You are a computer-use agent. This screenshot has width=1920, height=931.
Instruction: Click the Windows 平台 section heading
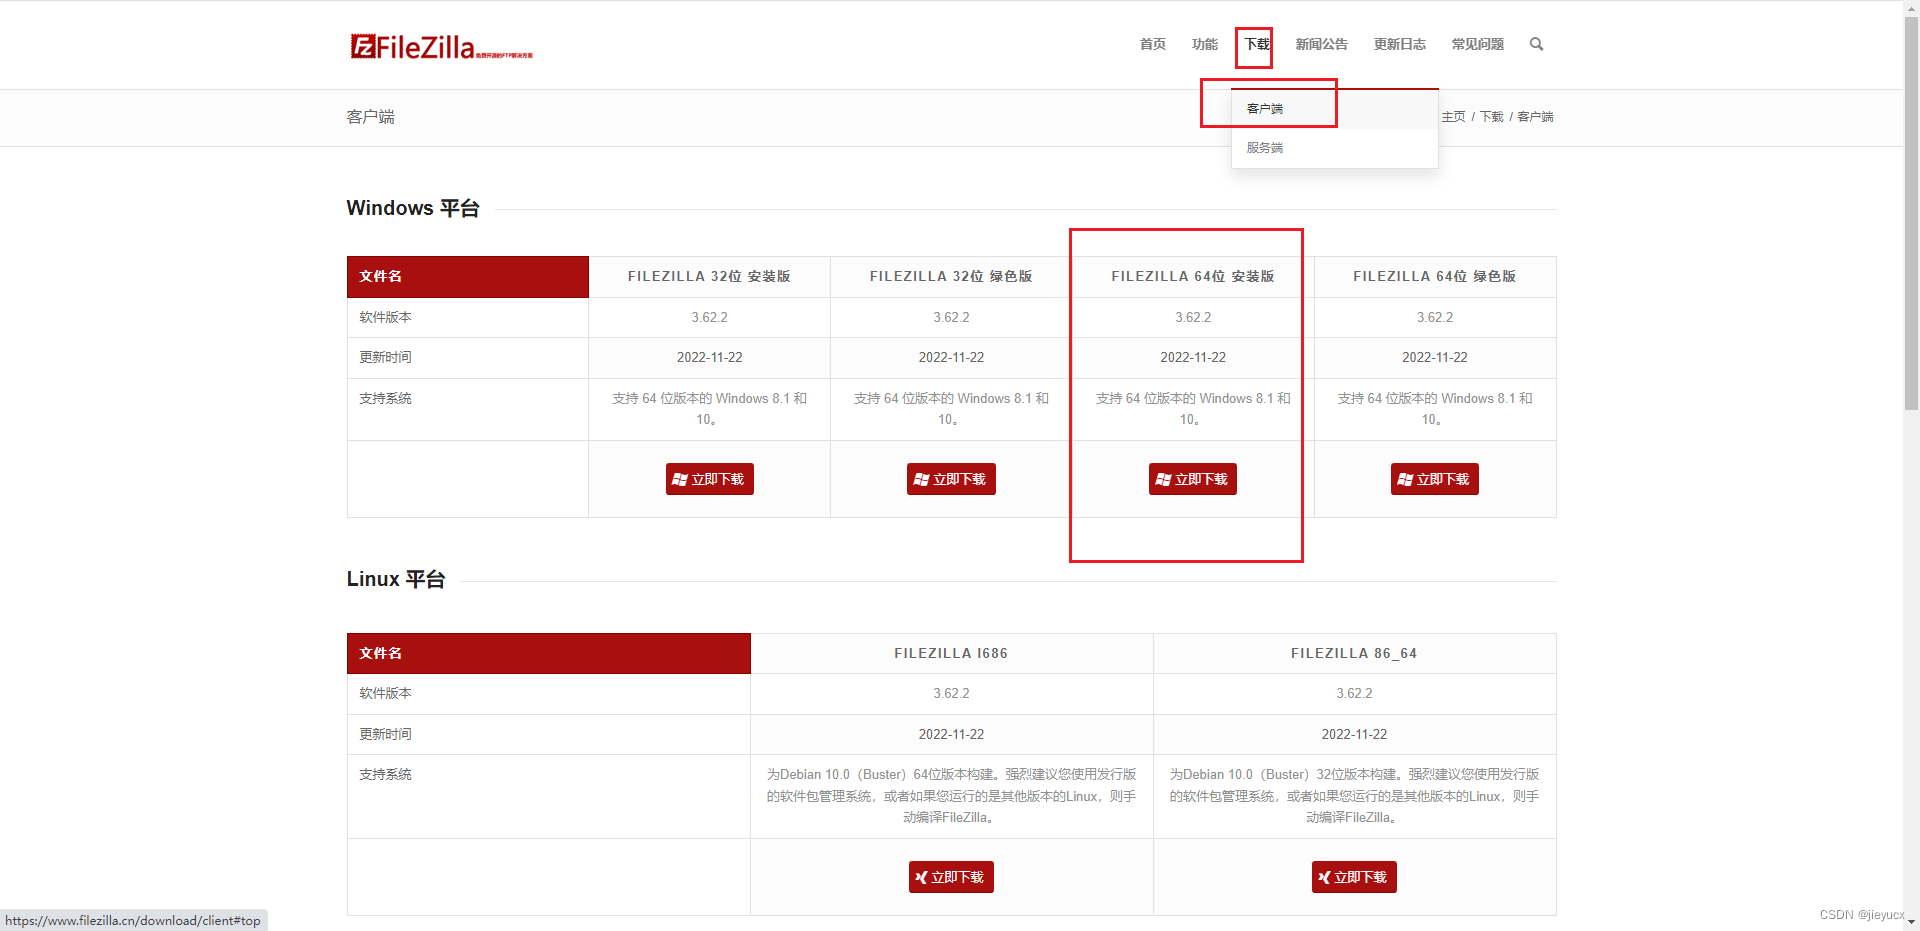(x=413, y=208)
